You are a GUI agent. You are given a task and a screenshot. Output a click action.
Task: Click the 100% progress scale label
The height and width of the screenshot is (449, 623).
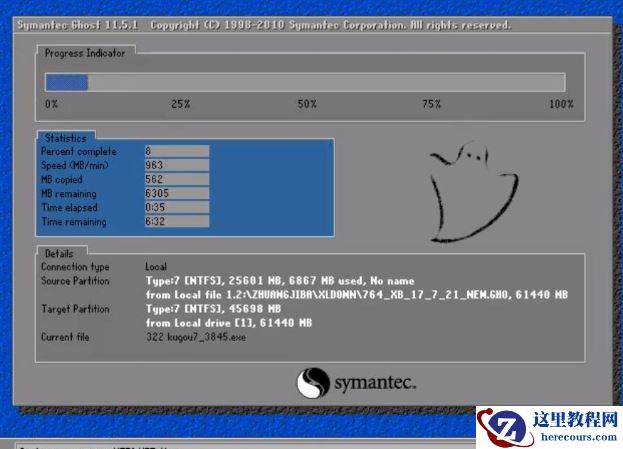[561, 104]
